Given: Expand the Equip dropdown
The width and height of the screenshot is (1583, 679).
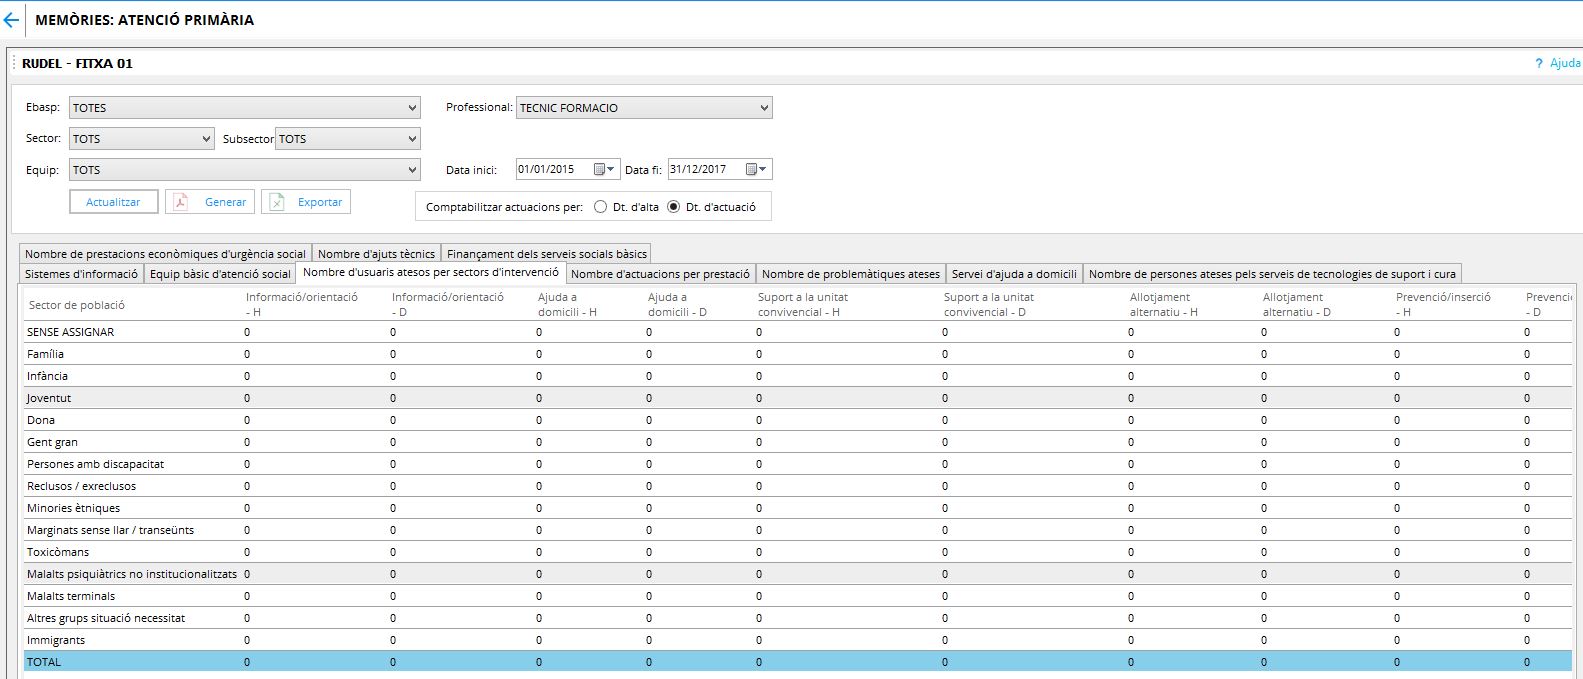Looking at the screenshot, I should [x=245, y=170].
